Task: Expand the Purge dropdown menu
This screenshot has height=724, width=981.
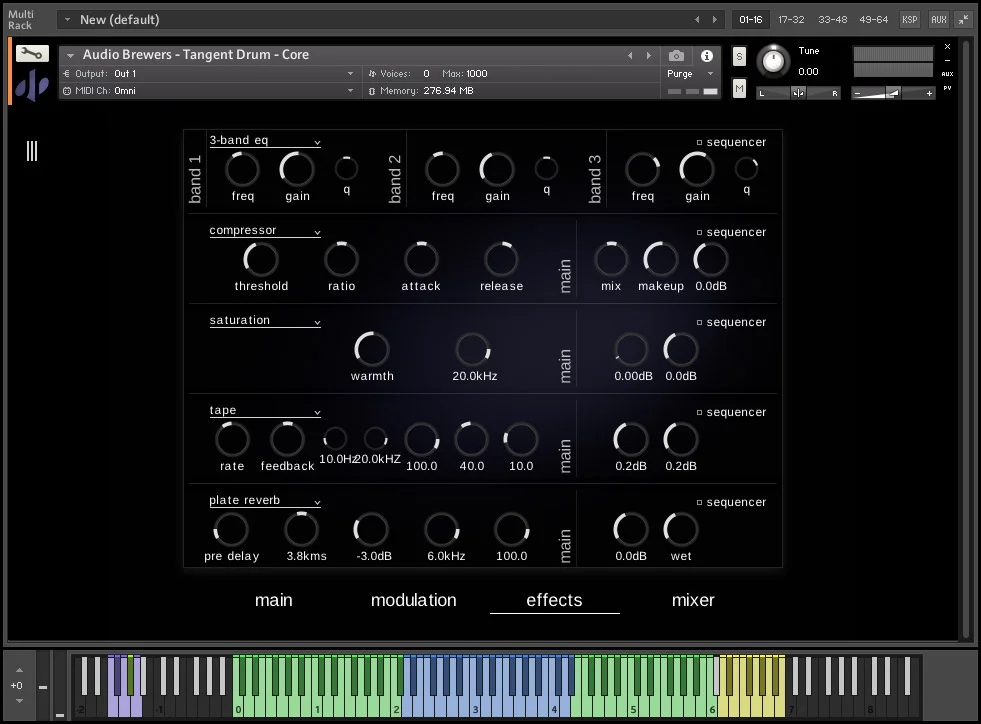Action: [691, 74]
